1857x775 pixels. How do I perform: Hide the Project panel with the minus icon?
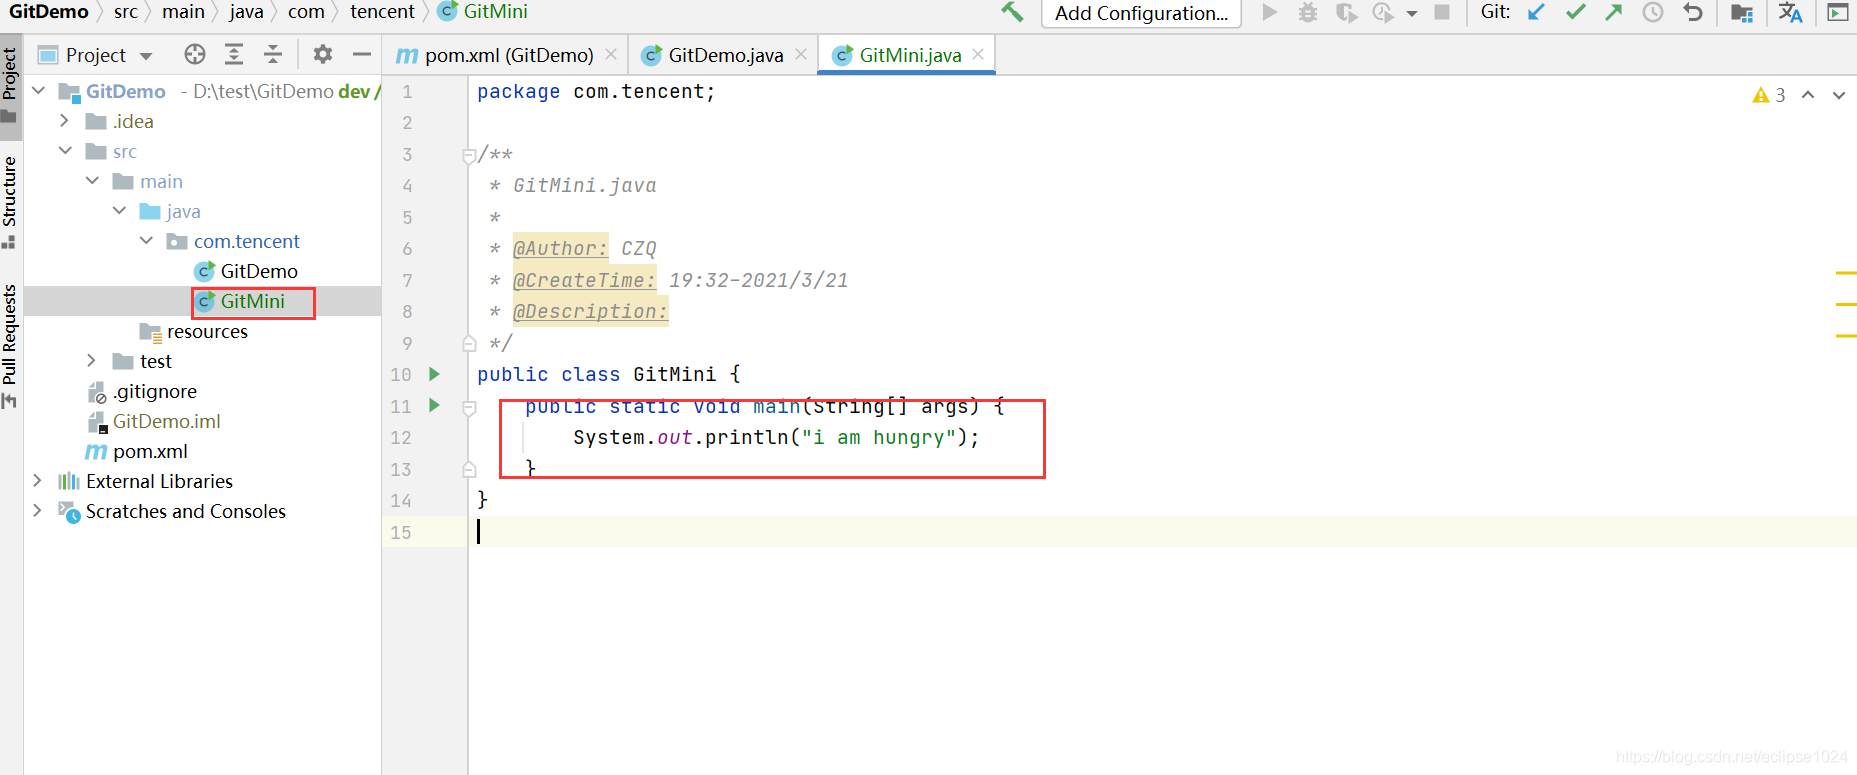click(362, 54)
